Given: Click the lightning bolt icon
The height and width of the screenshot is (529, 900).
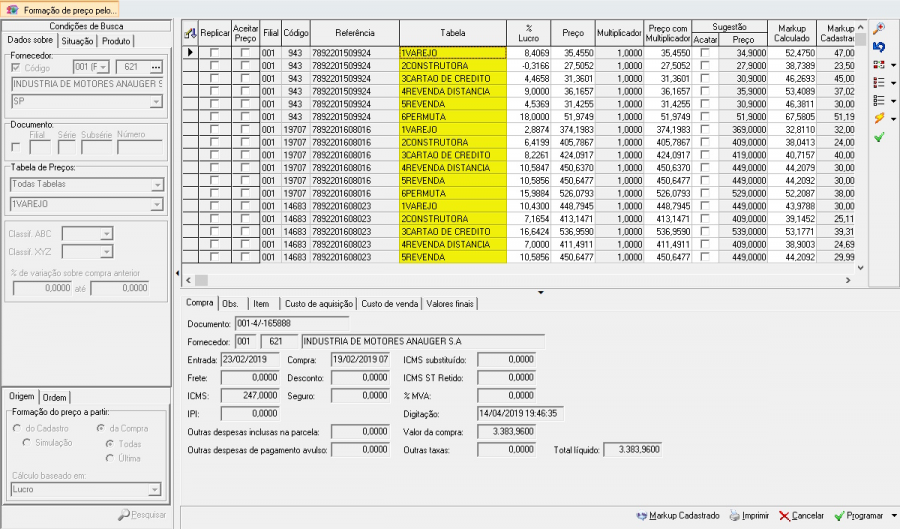Looking at the screenshot, I should coord(878,118).
